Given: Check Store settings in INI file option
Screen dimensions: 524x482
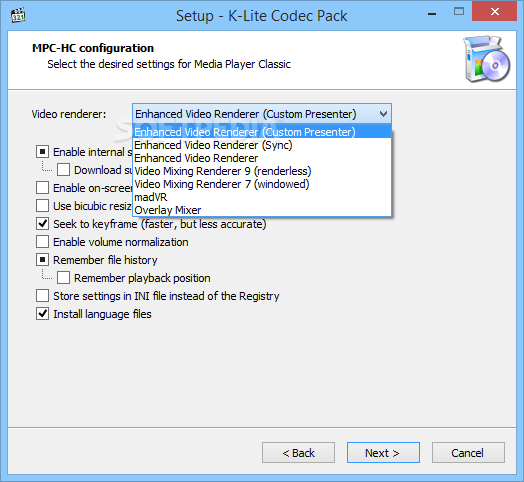Looking at the screenshot, I should (42, 296).
